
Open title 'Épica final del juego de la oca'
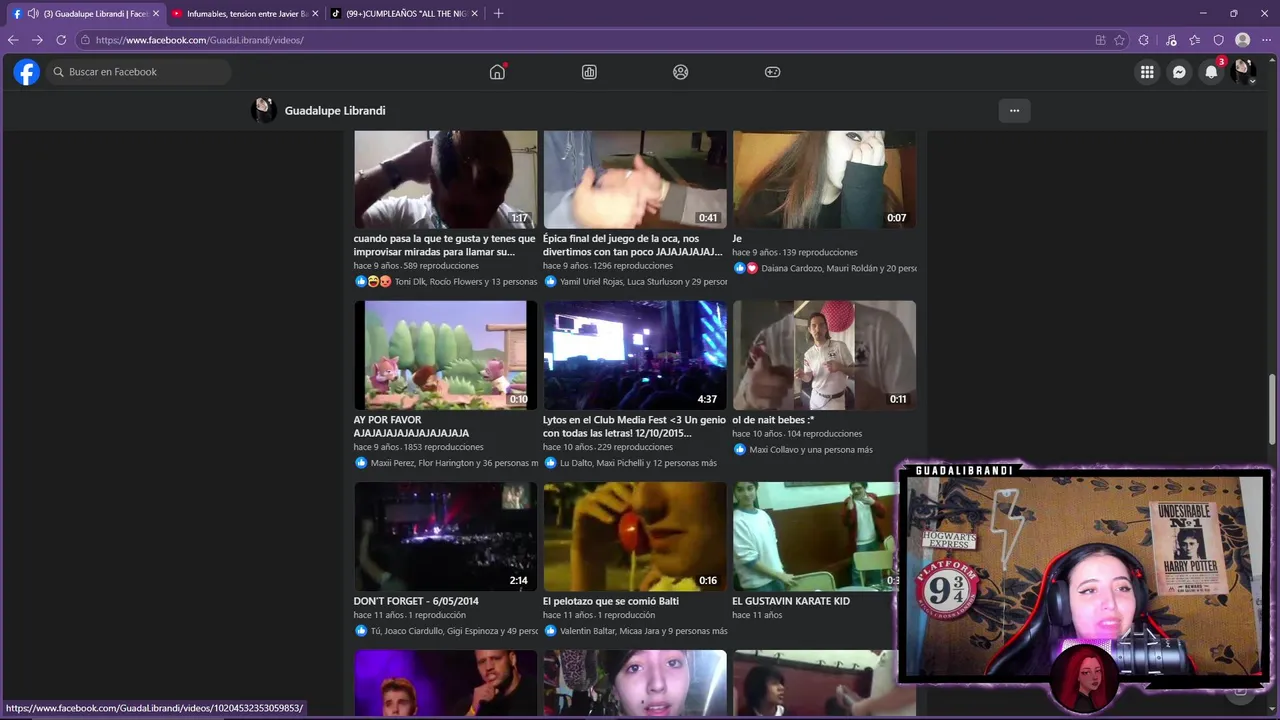tap(632, 245)
